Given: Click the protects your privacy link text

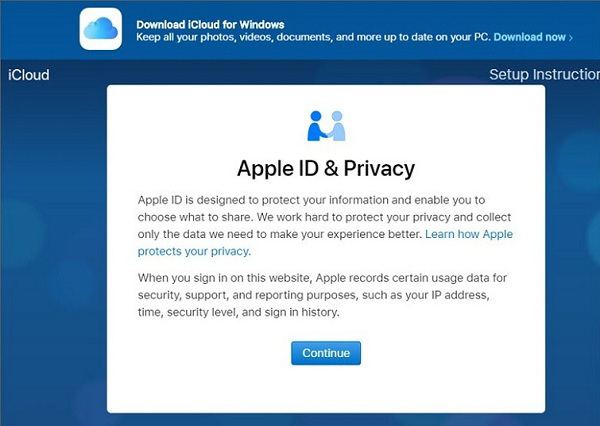Looking at the screenshot, I should (194, 252).
